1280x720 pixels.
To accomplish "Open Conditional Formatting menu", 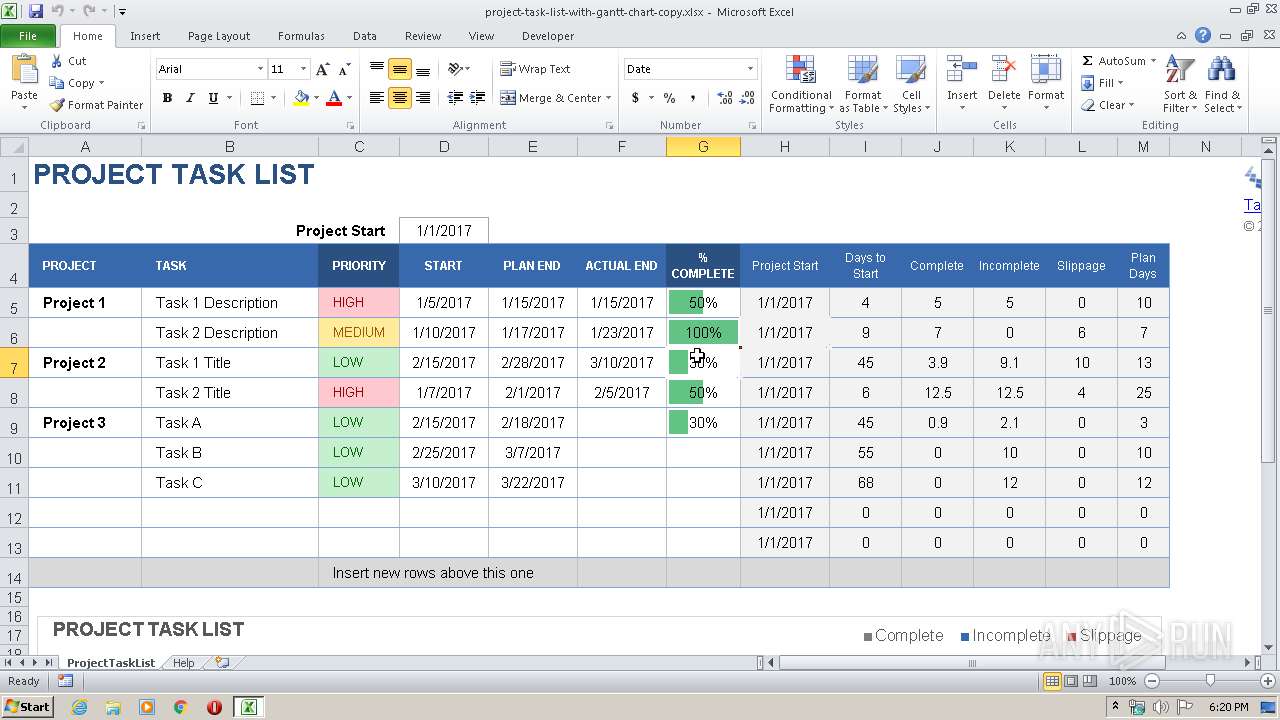I will (801, 84).
